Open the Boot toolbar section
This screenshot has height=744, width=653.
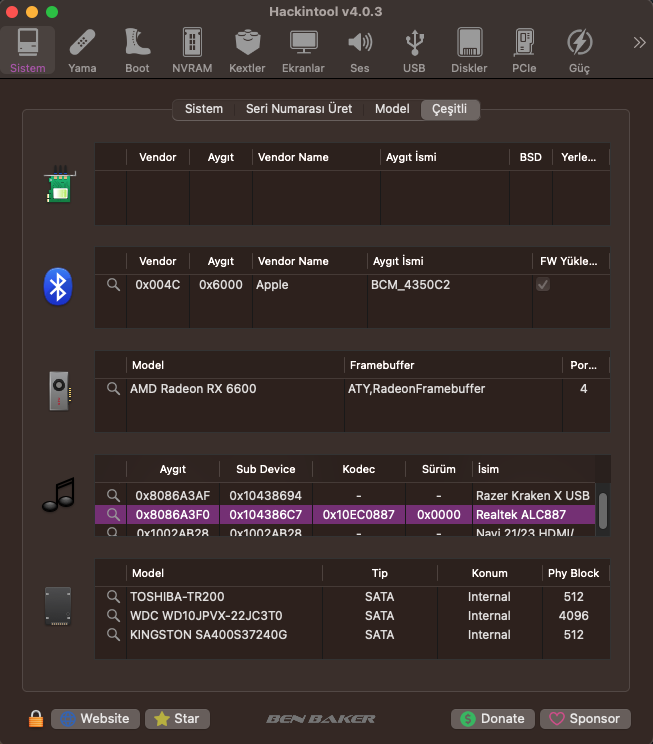137,51
